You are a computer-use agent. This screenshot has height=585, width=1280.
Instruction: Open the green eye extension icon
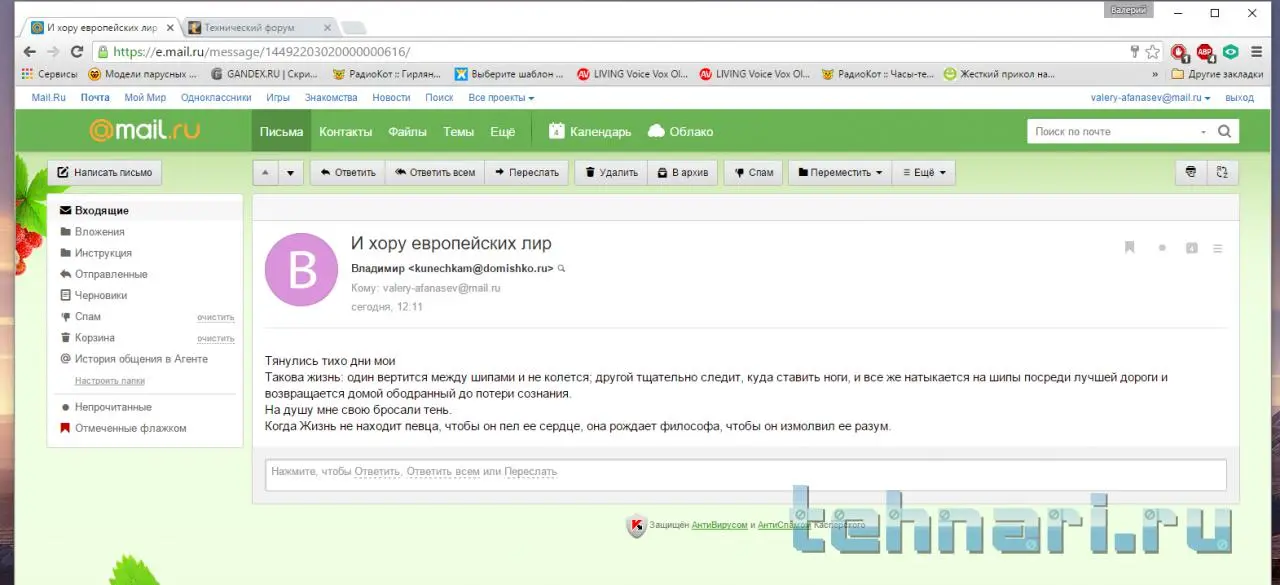coord(1231,52)
